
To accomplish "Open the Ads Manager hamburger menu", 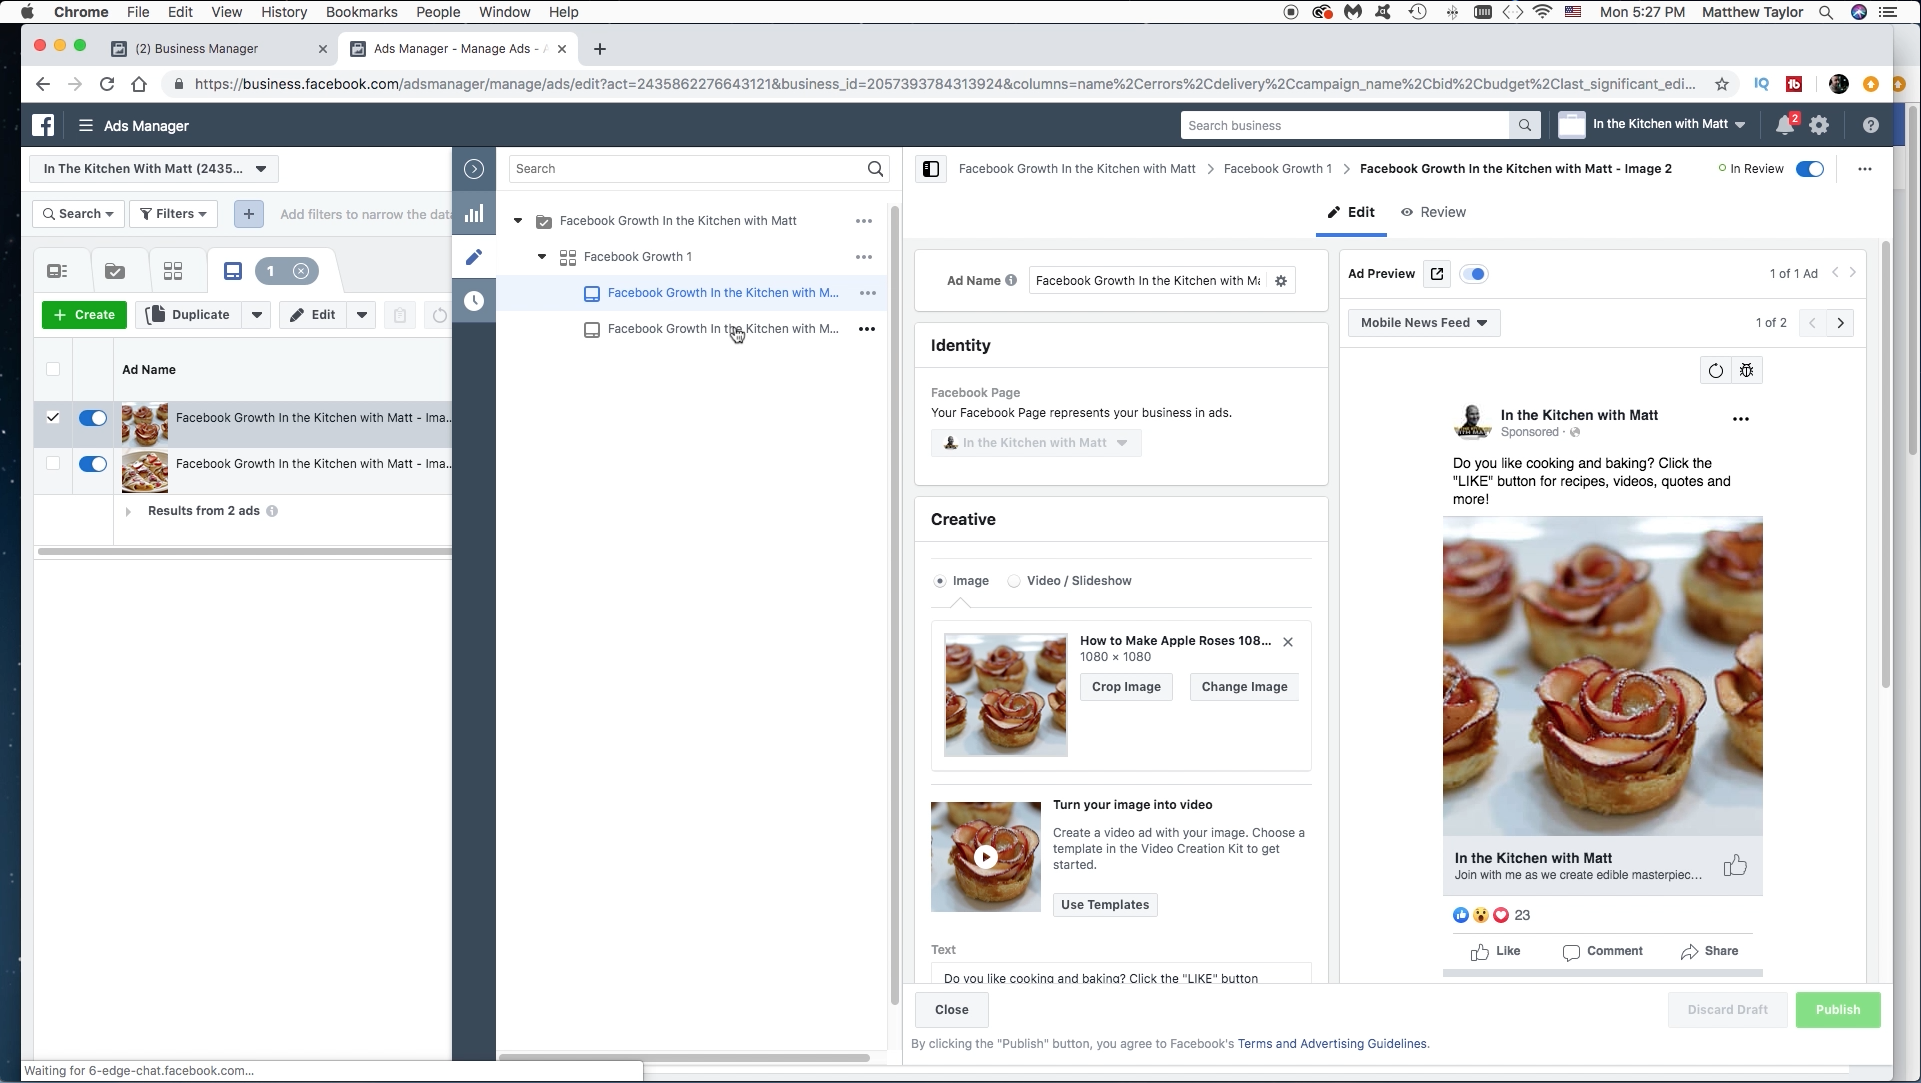I will point(86,126).
